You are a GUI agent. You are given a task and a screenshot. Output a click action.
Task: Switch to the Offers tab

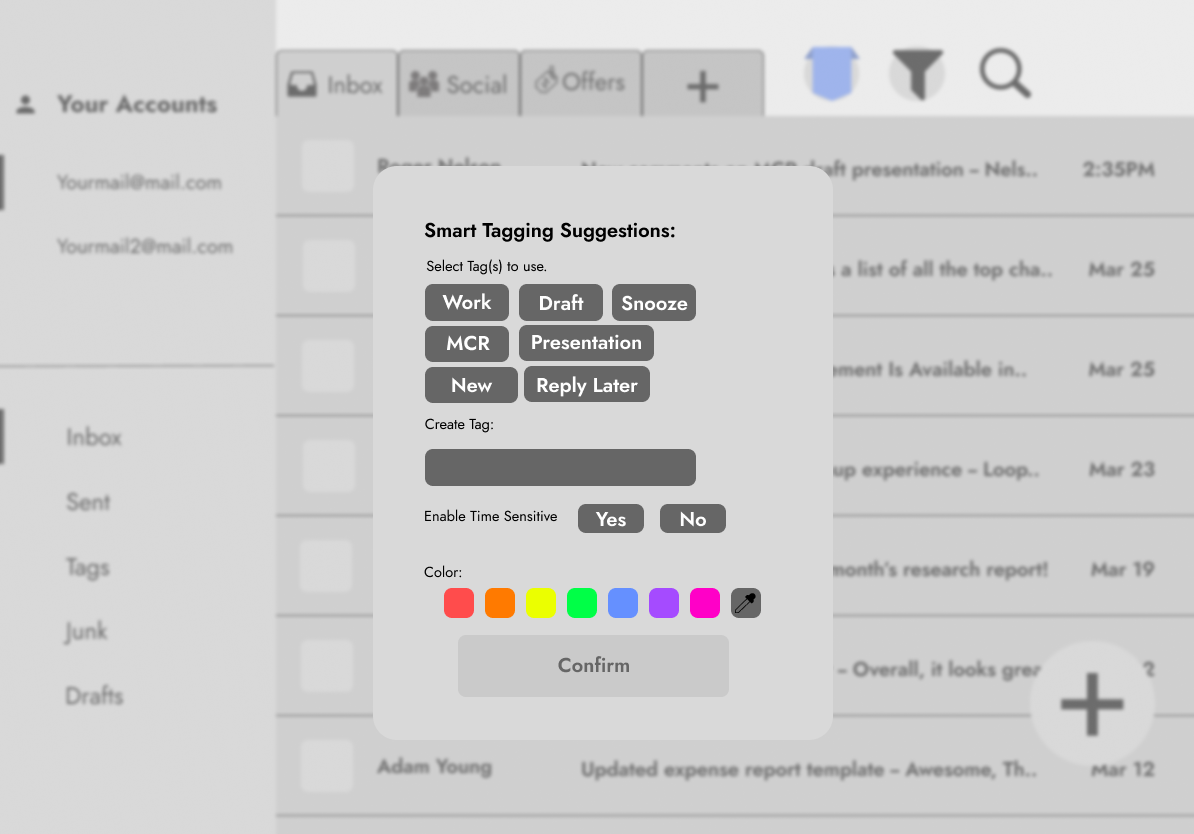tap(581, 84)
